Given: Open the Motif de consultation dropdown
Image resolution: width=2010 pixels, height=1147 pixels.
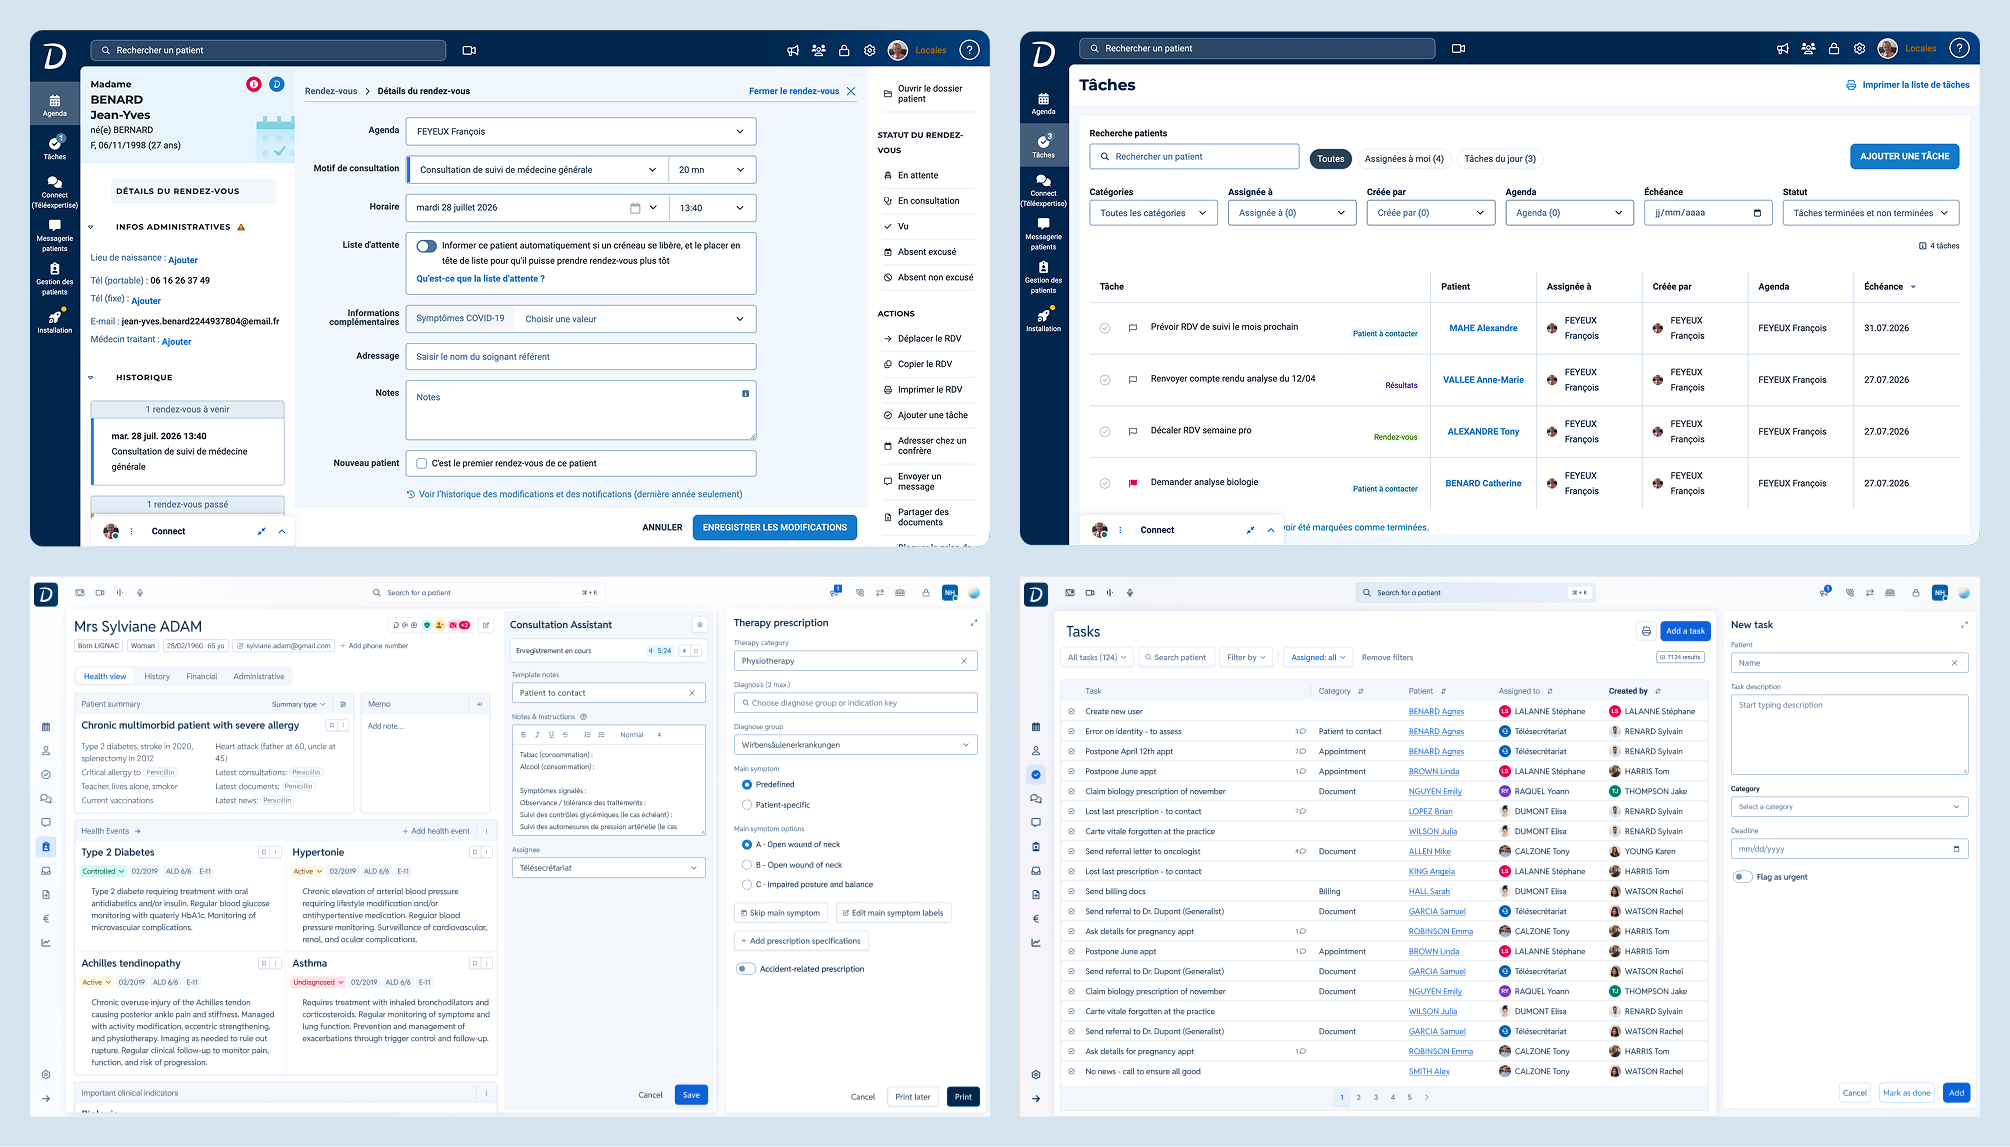Looking at the screenshot, I should (538, 170).
